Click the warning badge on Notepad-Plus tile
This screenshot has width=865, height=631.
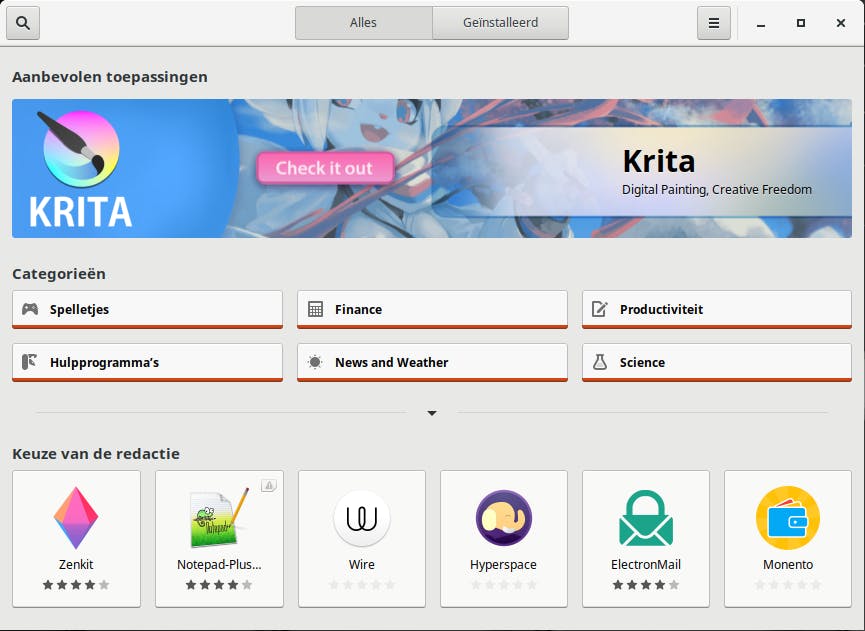(269, 485)
